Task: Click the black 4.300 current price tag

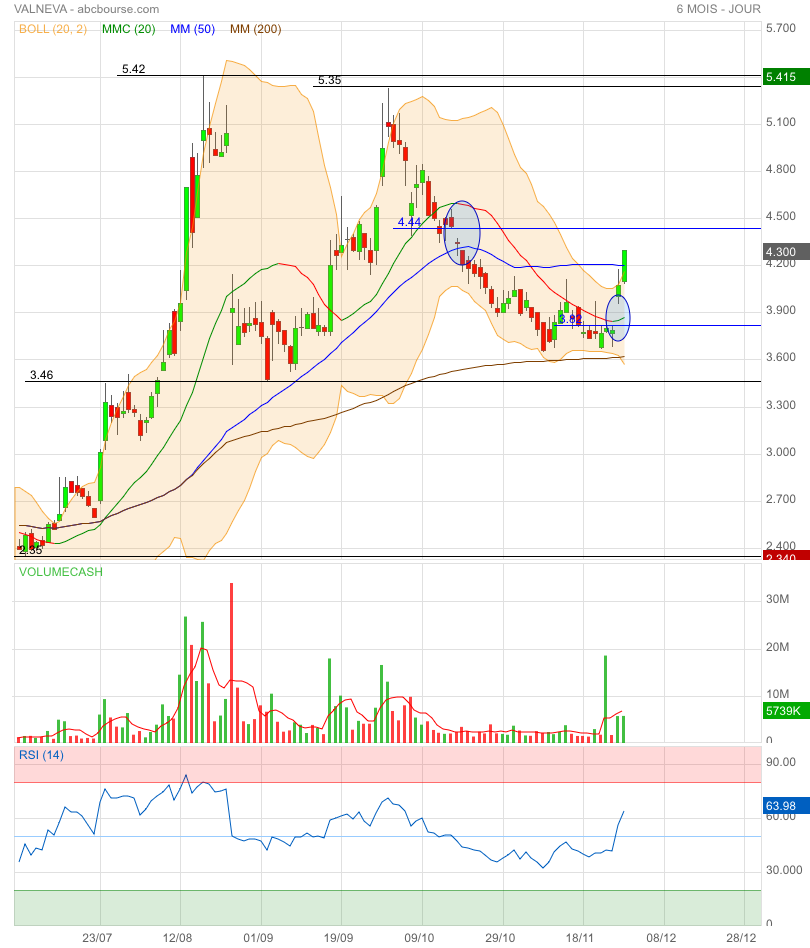Action: pyautogui.click(x=780, y=252)
